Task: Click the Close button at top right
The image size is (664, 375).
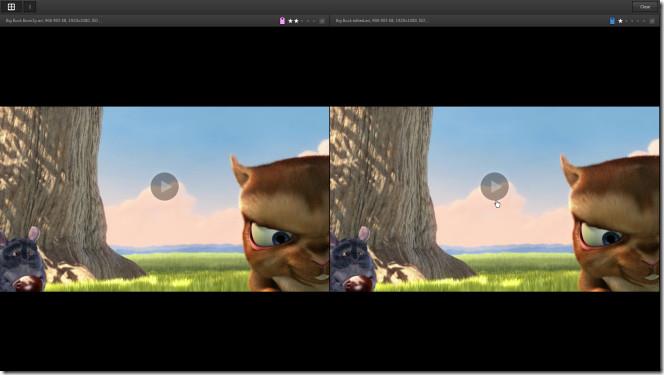Action: [x=645, y=7]
